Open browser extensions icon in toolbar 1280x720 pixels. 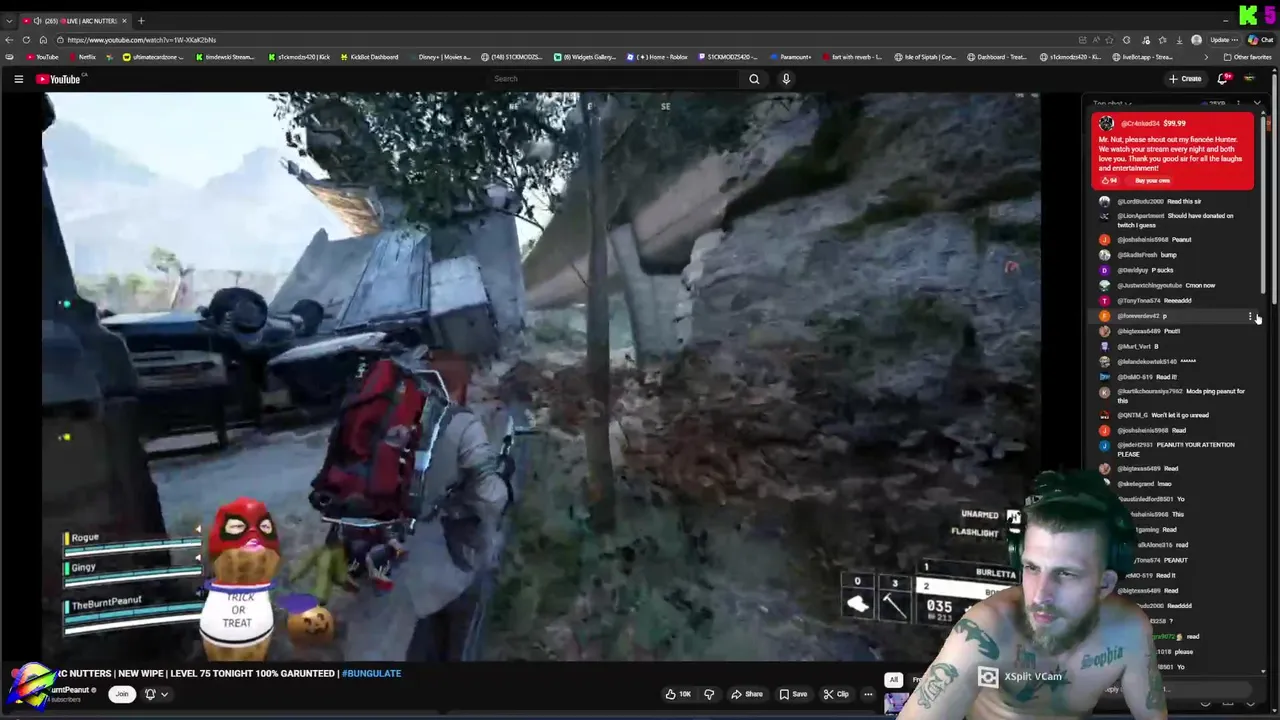(x=1126, y=40)
